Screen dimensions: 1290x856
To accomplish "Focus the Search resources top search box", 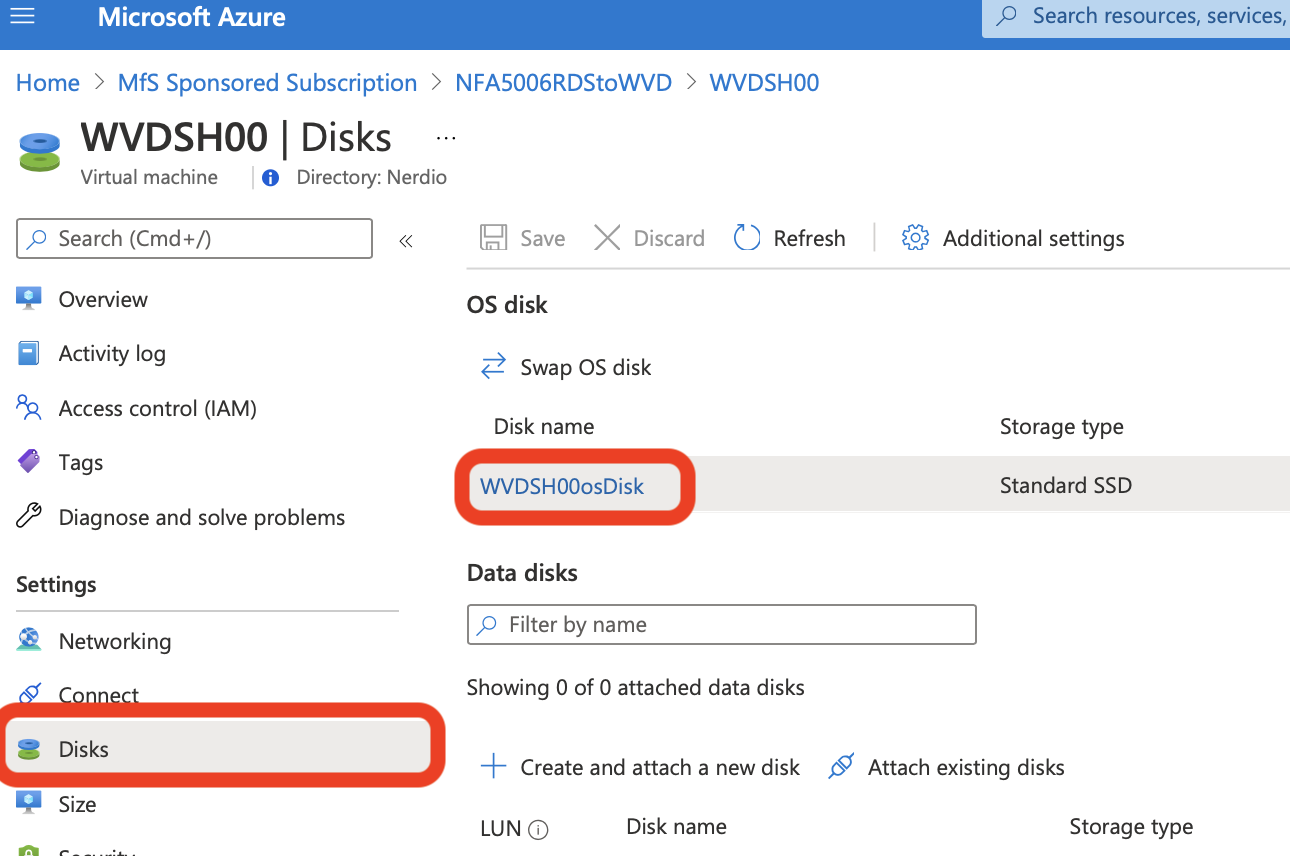I will (1136, 17).
